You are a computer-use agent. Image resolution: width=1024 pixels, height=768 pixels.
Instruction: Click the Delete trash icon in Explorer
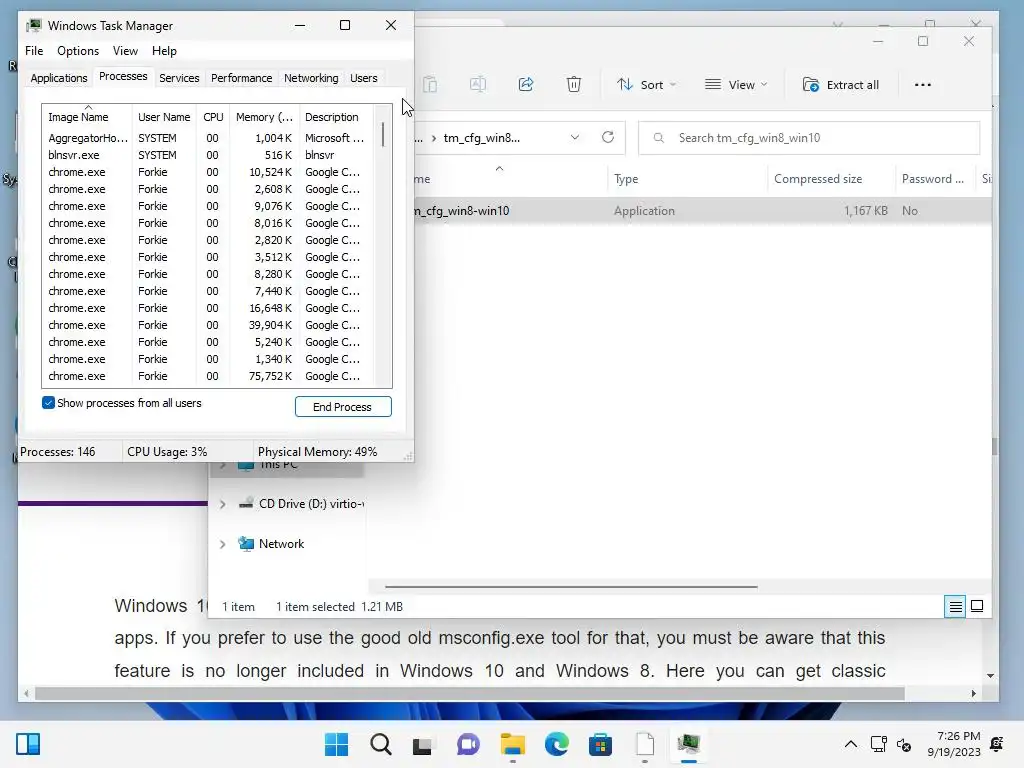click(573, 84)
